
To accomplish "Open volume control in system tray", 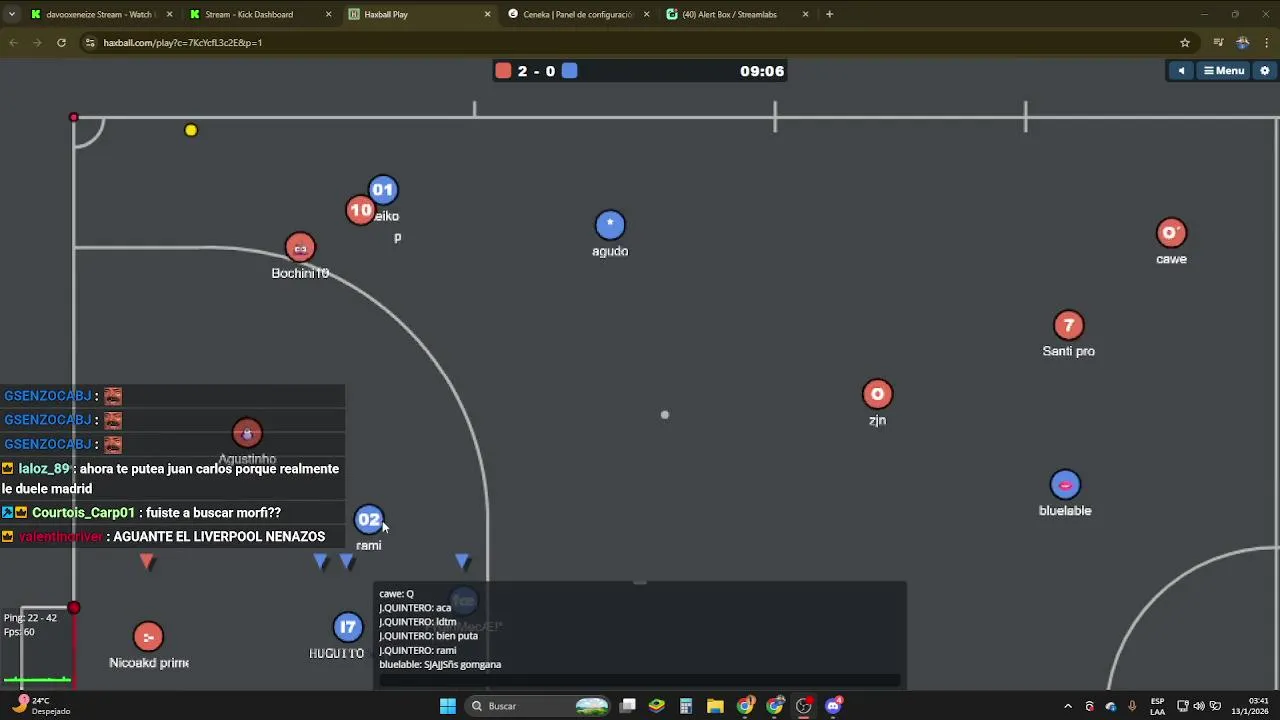I will (1199, 706).
